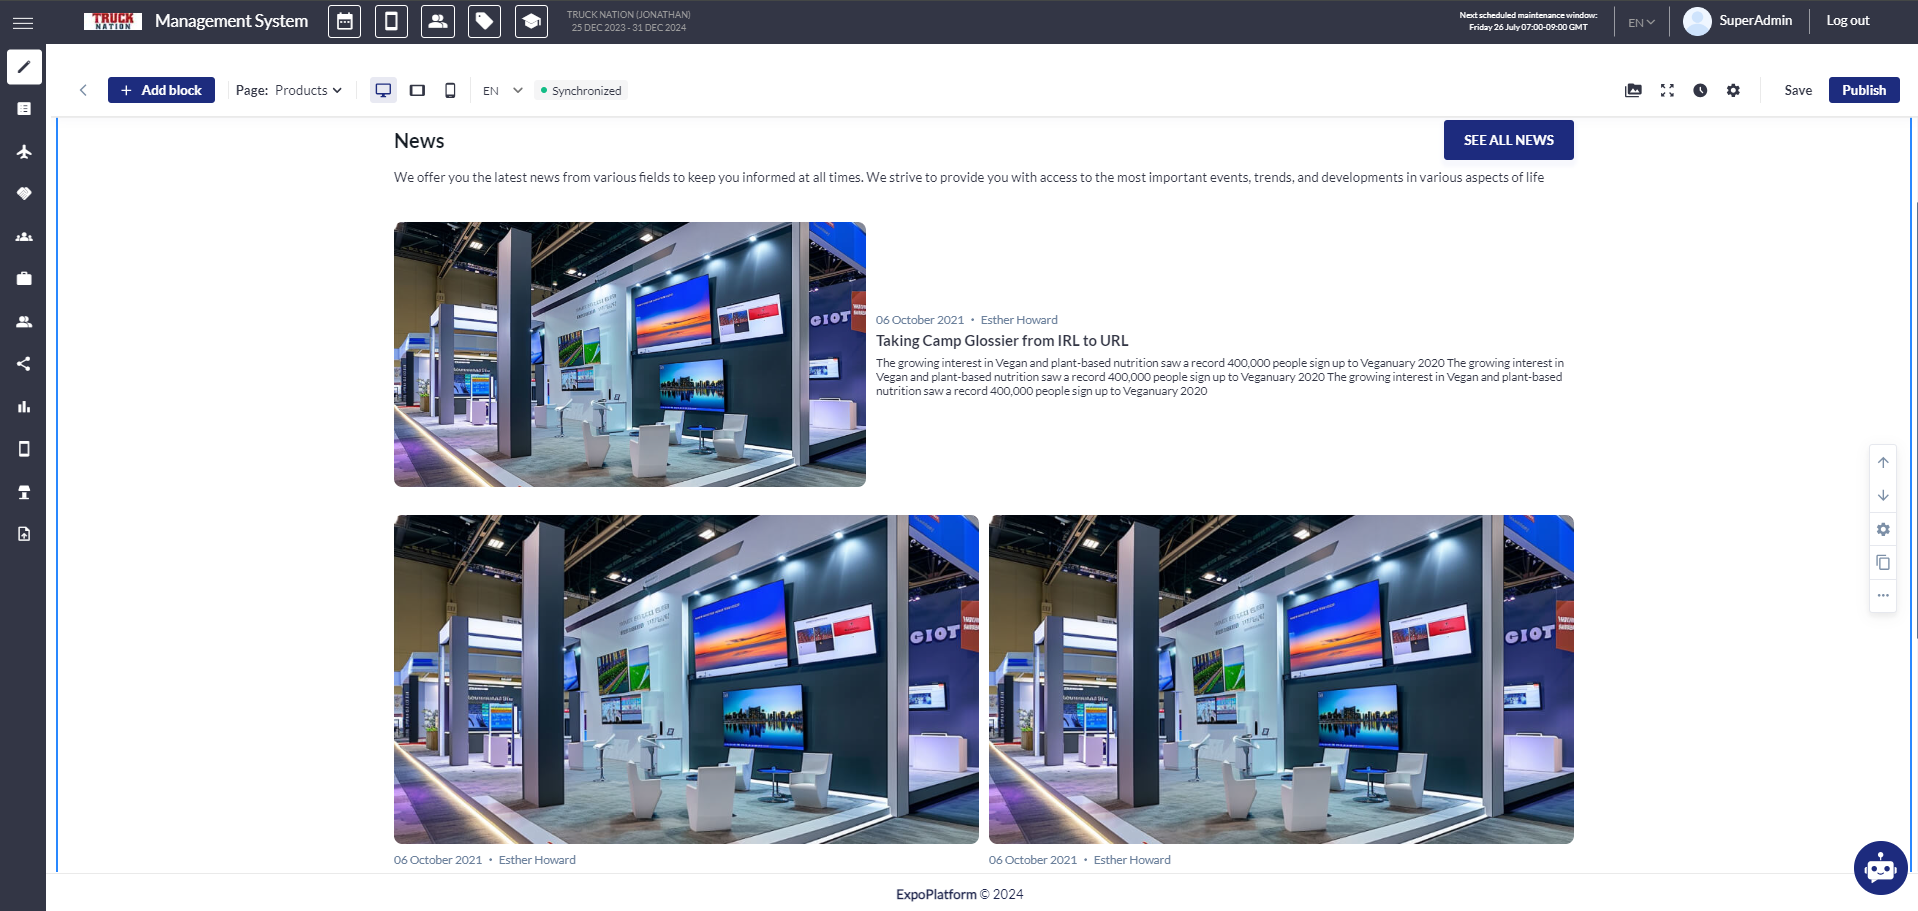
Task: Open the chatbot assistant icon
Action: pos(1880,868)
